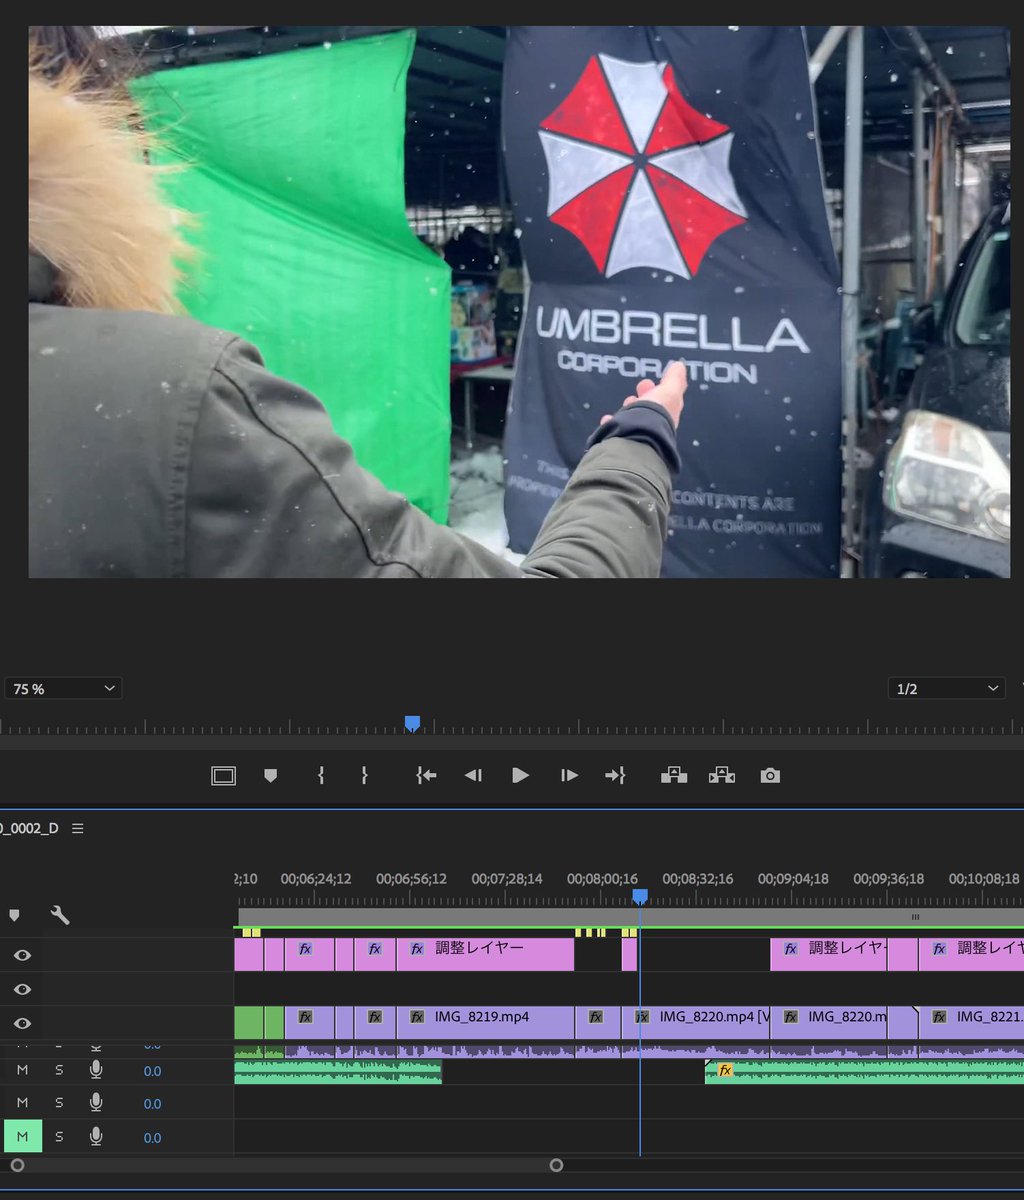Solo the track with green highlighted M

[x=59, y=1137]
